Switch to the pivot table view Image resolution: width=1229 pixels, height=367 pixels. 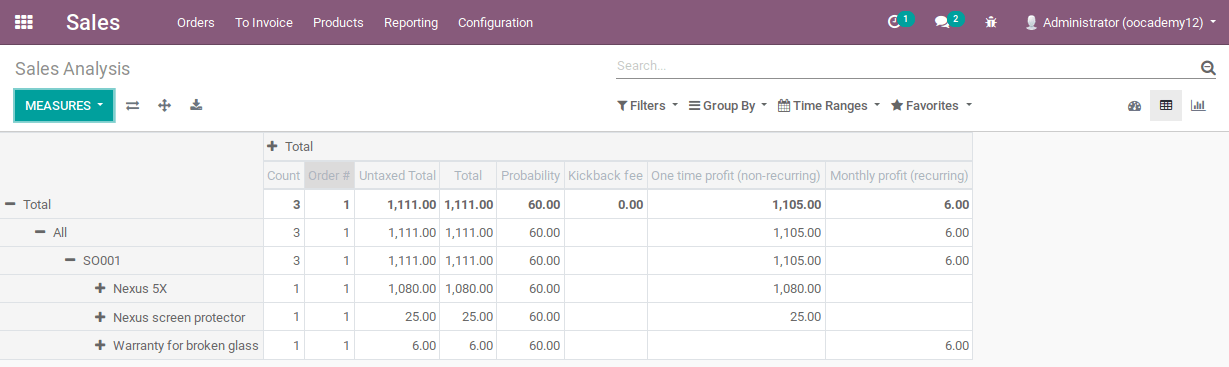1166,105
